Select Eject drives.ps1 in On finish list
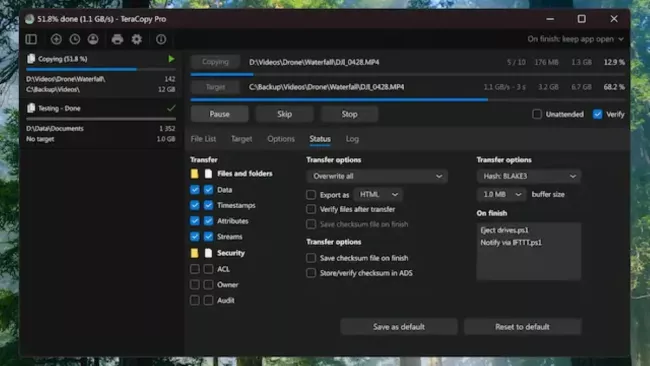650x366 pixels. 504,230
